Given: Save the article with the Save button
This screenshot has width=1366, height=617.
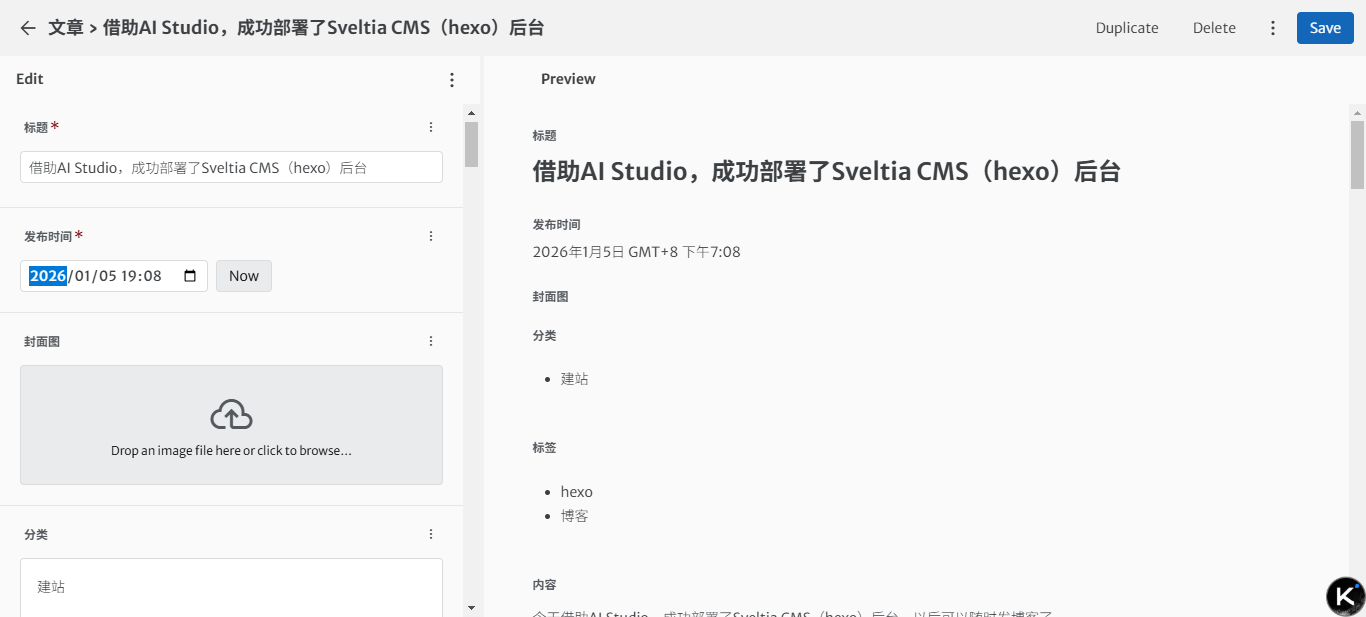Looking at the screenshot, I should point(1325,28).
